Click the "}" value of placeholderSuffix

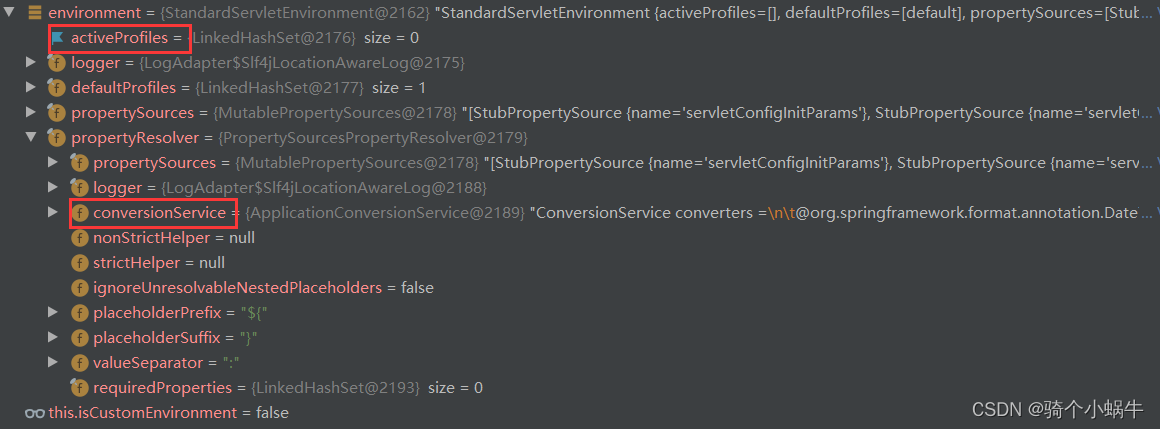coord(248,338)
